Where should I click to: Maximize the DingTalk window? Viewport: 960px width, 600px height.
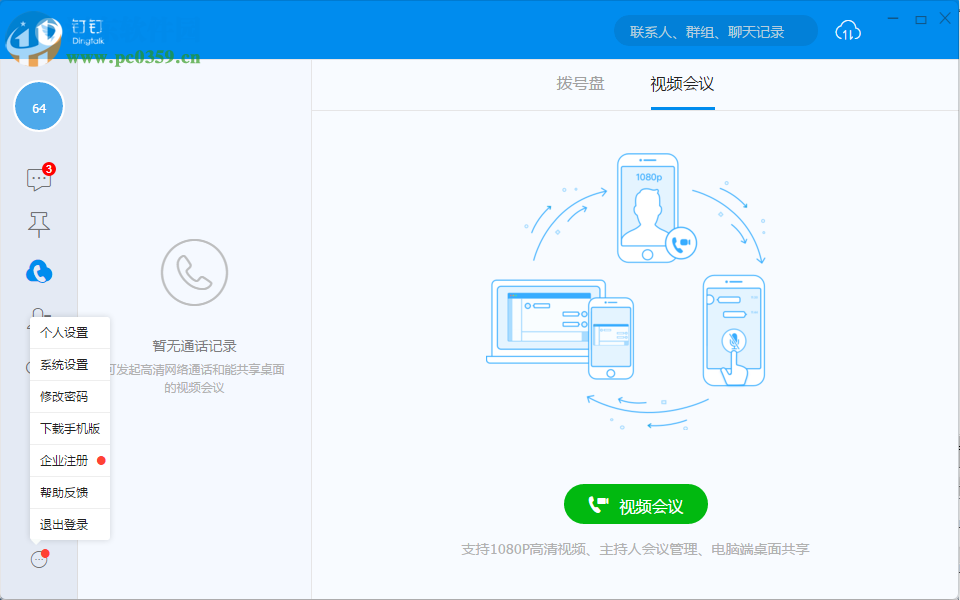(920, 20)
